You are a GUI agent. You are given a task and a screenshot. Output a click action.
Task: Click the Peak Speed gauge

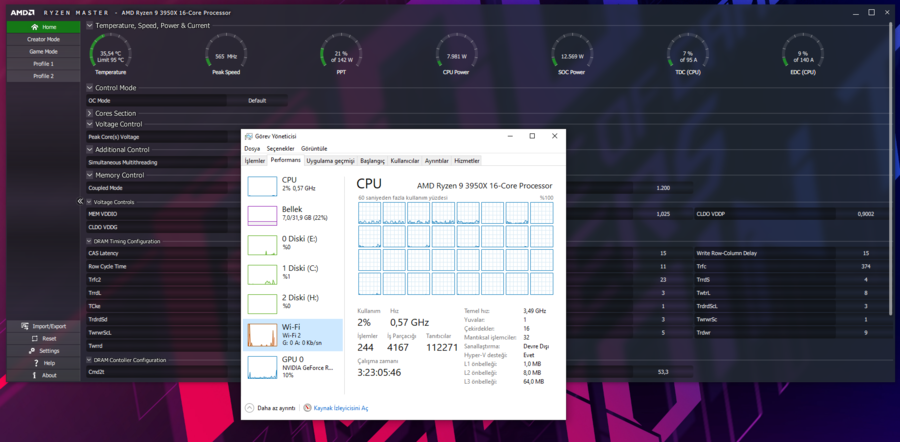tap(226, 55)
